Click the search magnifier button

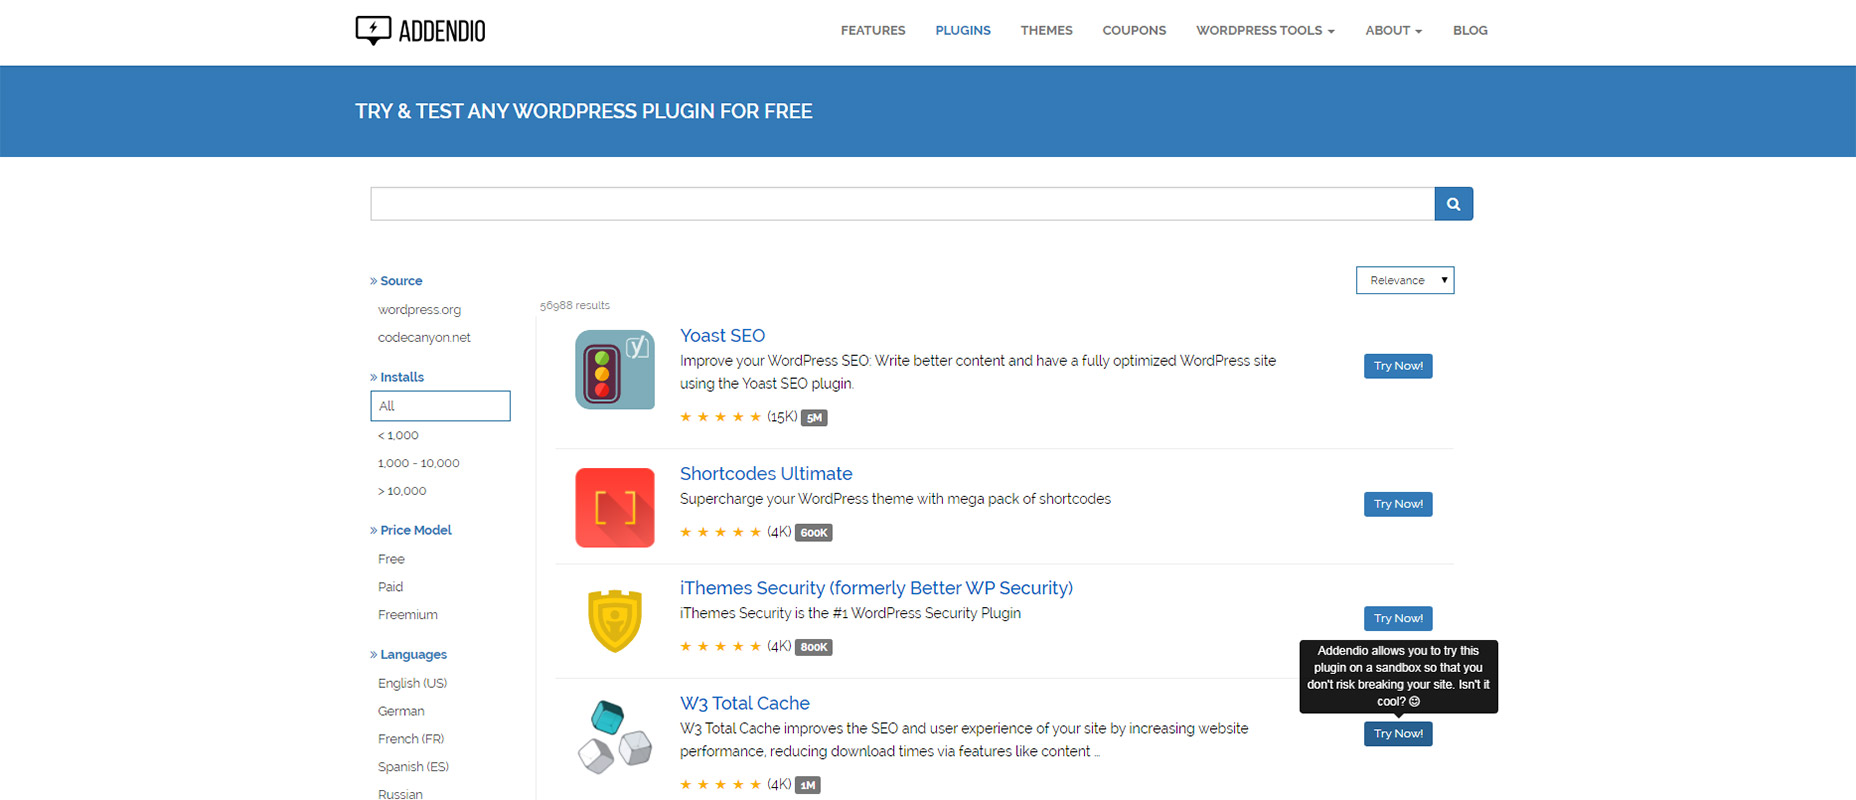(1453, 203)
